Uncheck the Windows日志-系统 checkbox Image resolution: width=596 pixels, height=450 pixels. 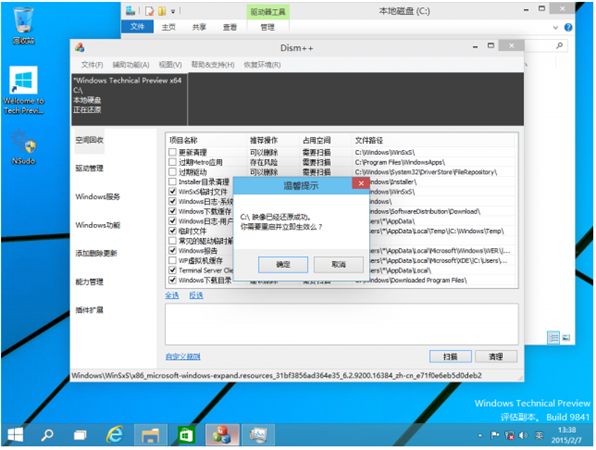pos(172,201)
